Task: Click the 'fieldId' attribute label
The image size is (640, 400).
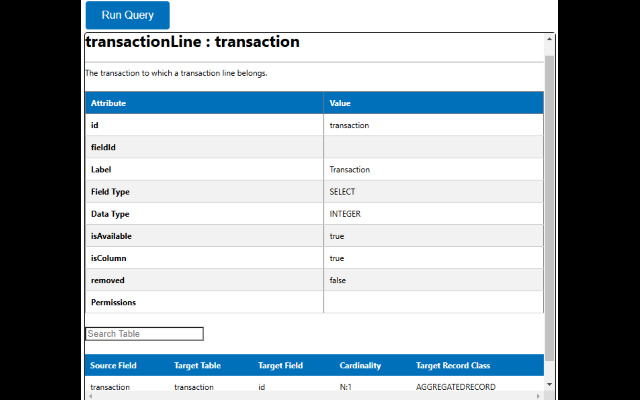Action: (x=103, y=147)
